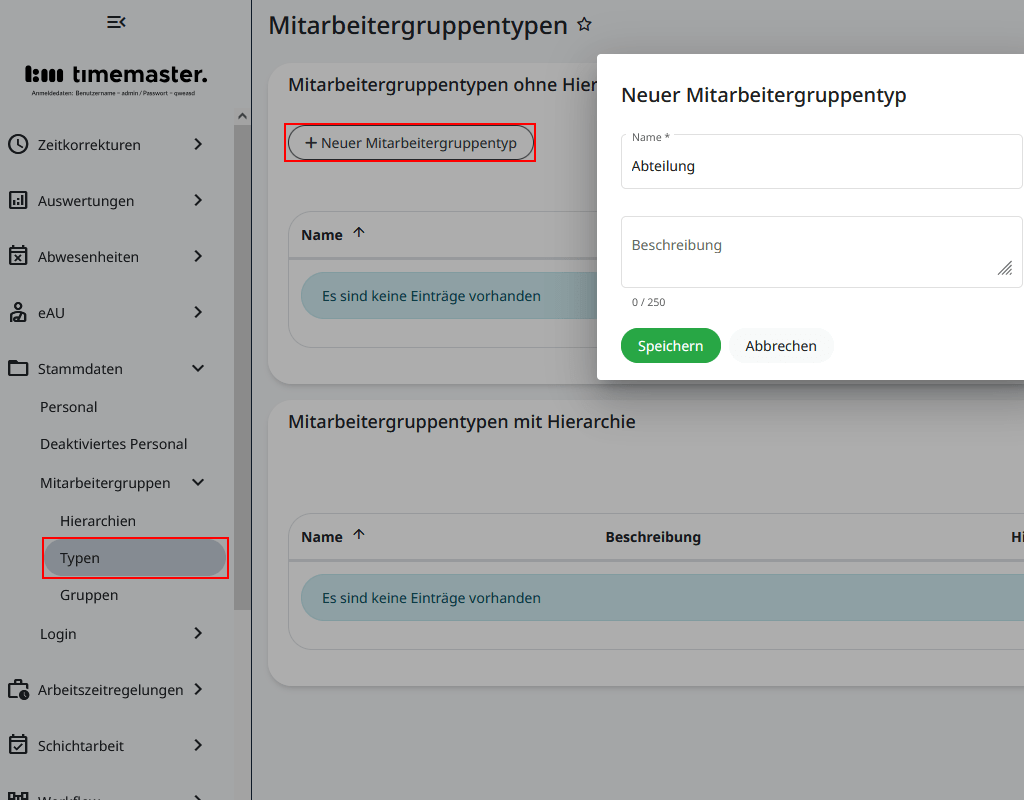The width and height of the screenshot is (1024, 800).
Task: Toggle the Name column sort arrow
Action: point(358,233)
